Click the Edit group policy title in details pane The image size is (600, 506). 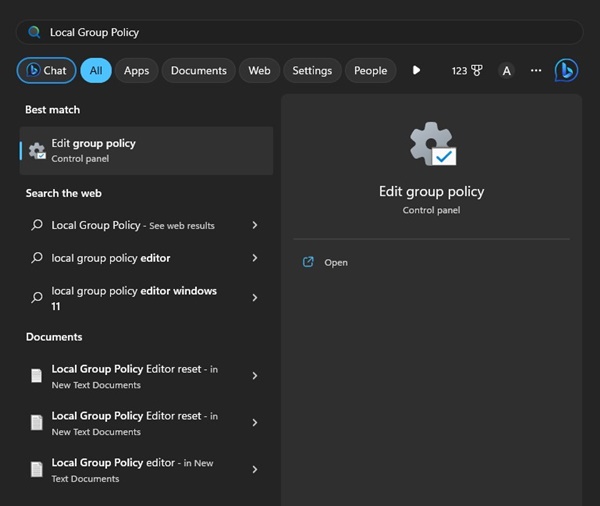click(x=432, y=191)
